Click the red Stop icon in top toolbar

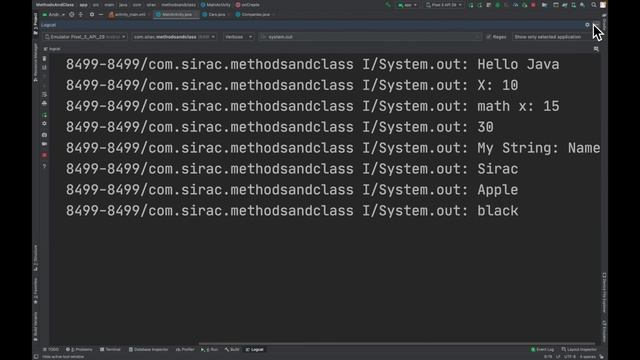pos(533,5)
